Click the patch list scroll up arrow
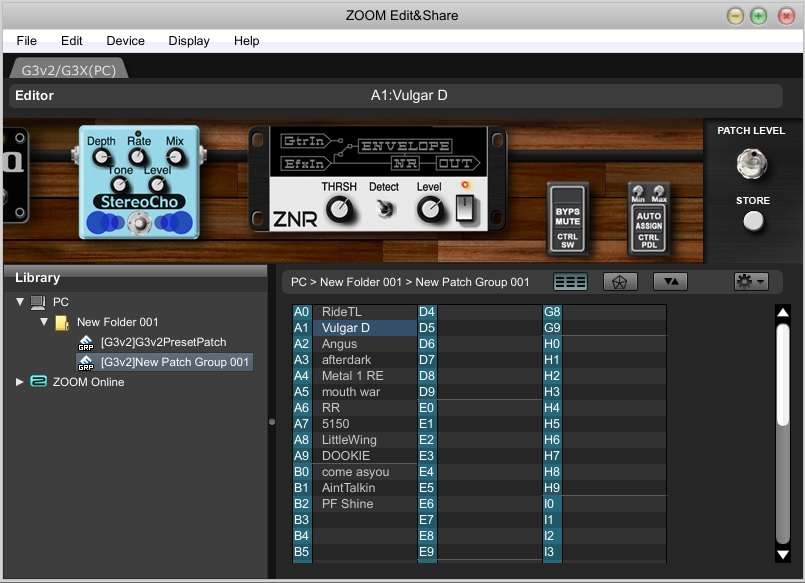The width and height of the screenshot is (805, 583). click(x=782, y=312)
